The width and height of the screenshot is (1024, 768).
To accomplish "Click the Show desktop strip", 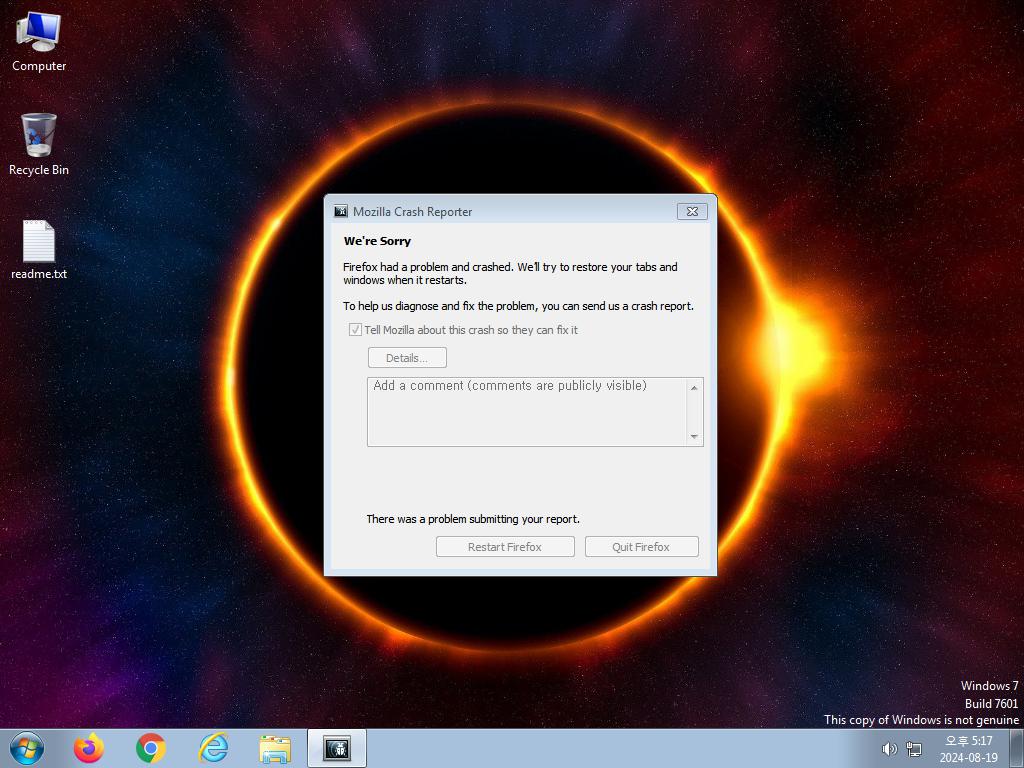I will point(1017,748).
